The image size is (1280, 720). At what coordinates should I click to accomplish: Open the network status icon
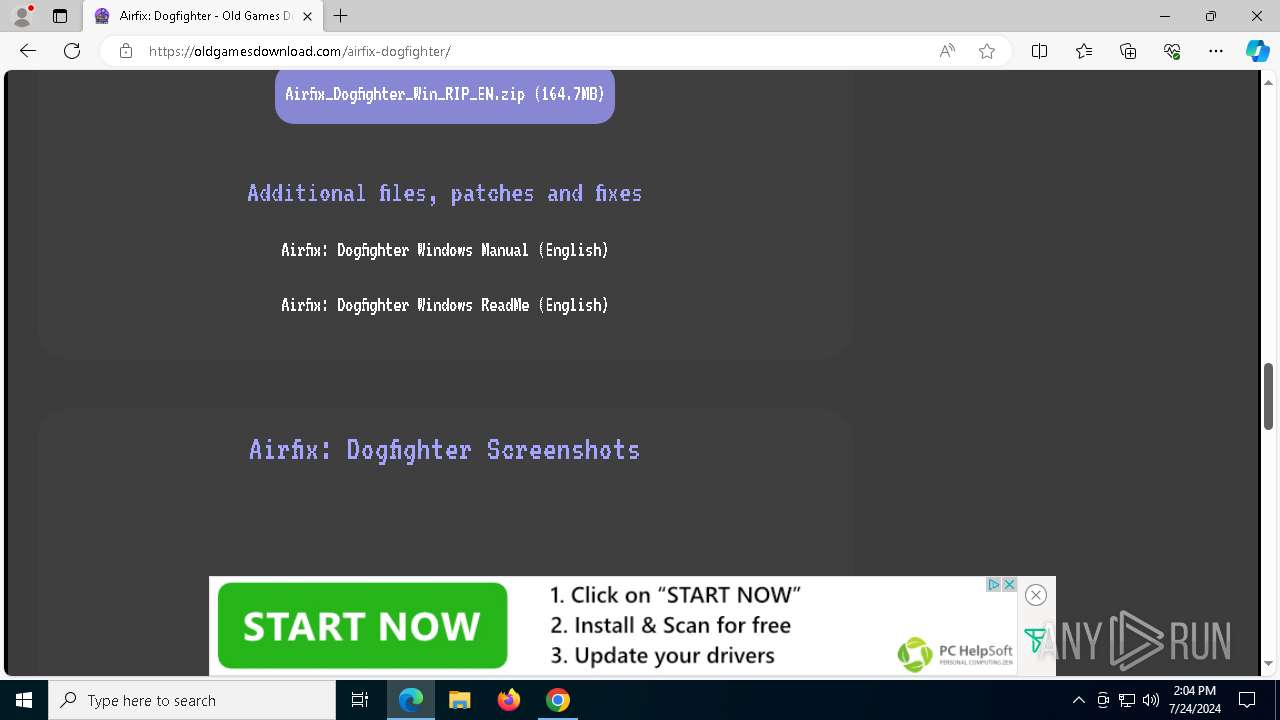click(1127, 700)
